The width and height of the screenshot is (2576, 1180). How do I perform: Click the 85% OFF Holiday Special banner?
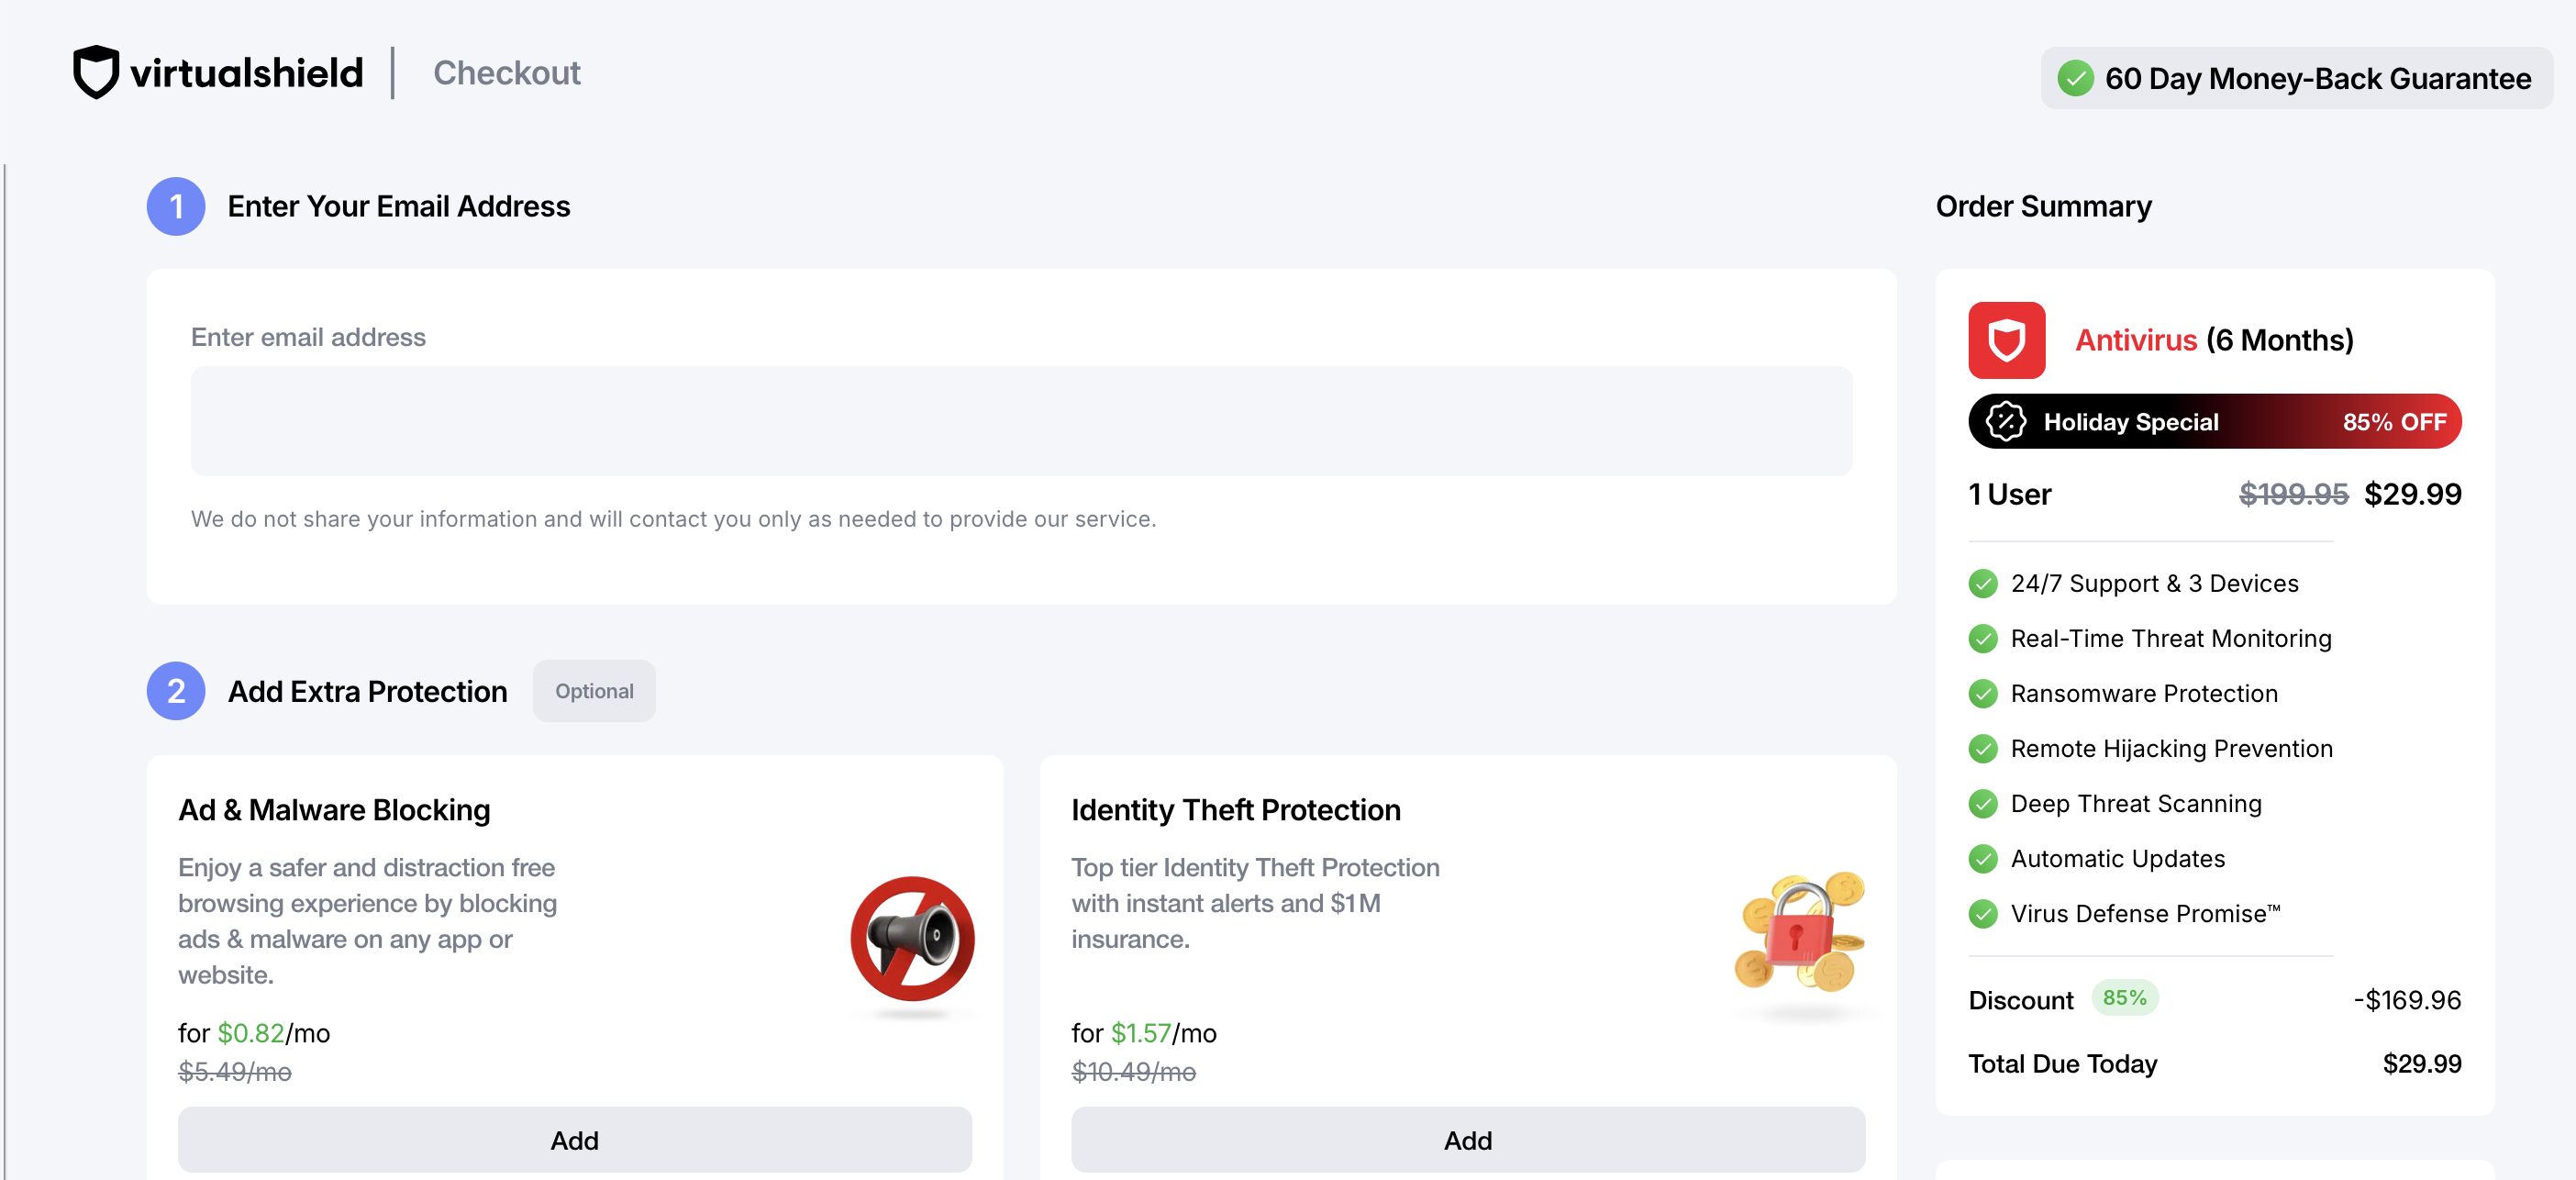pos(2214,421)
